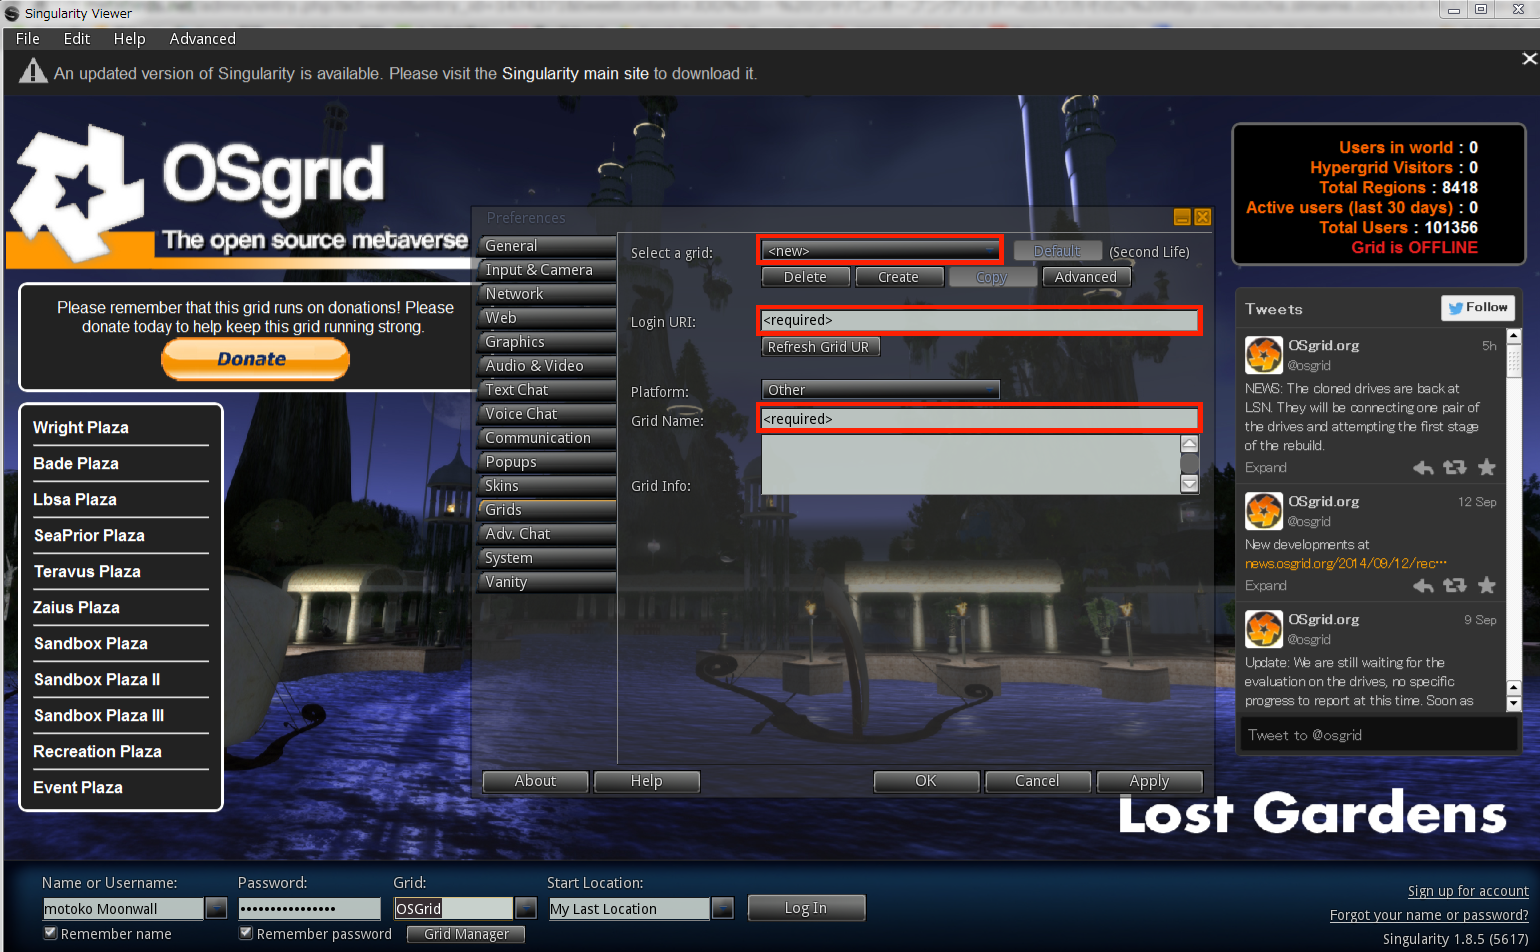This screenshot has width=1540, height=952.
Task: Open the Platform dropdown
Action: coord(880,390)
